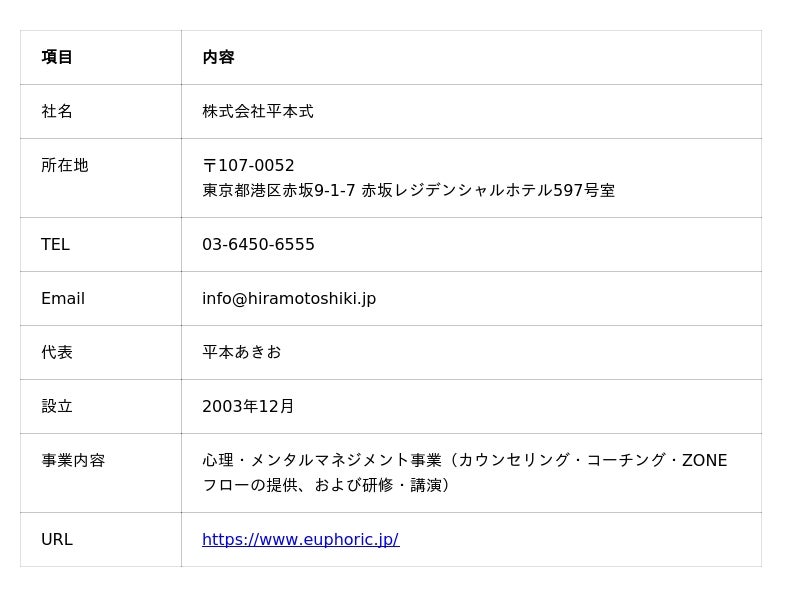The height and width of the screenshot is (597, 800).
Task: Click the 設立 row label
Action: click(57, 406)
